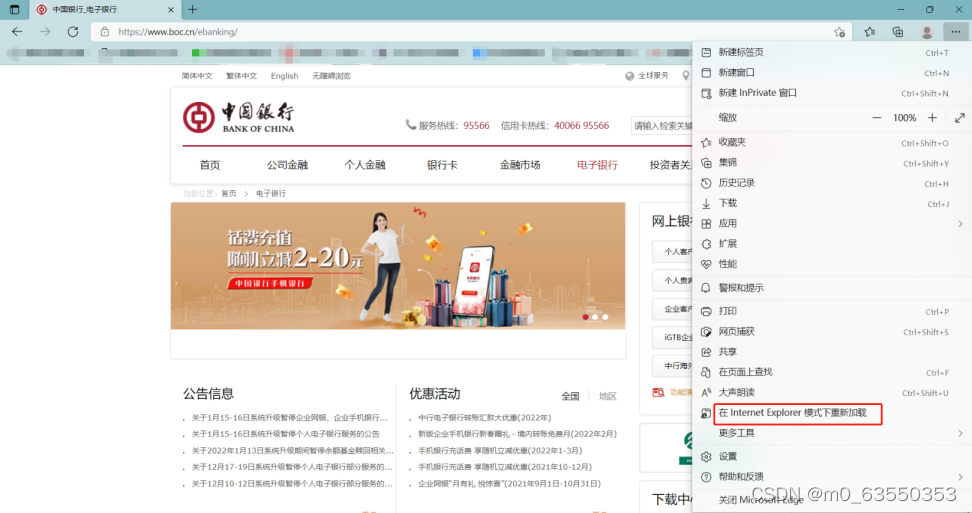Viewport: 972px width, 513px height.
Task: Close the 中国银行_电子银行 tab
Action: pyautogui.click(x=171, y=10)
